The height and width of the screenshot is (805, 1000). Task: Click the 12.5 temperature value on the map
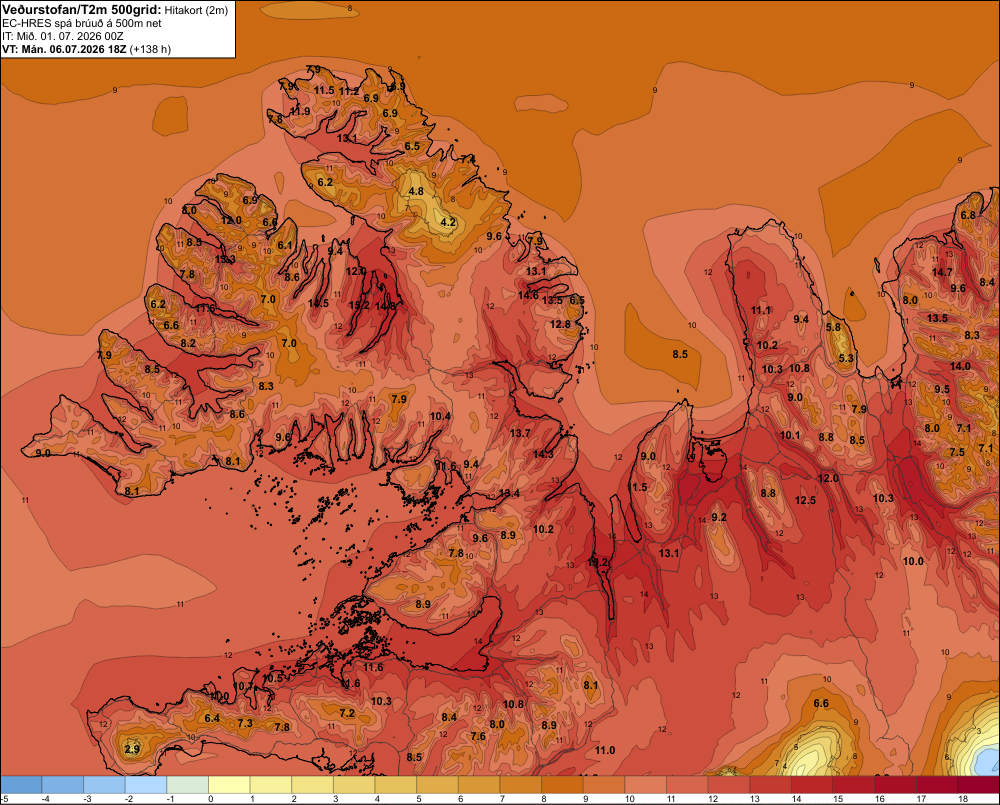point(805,500)
